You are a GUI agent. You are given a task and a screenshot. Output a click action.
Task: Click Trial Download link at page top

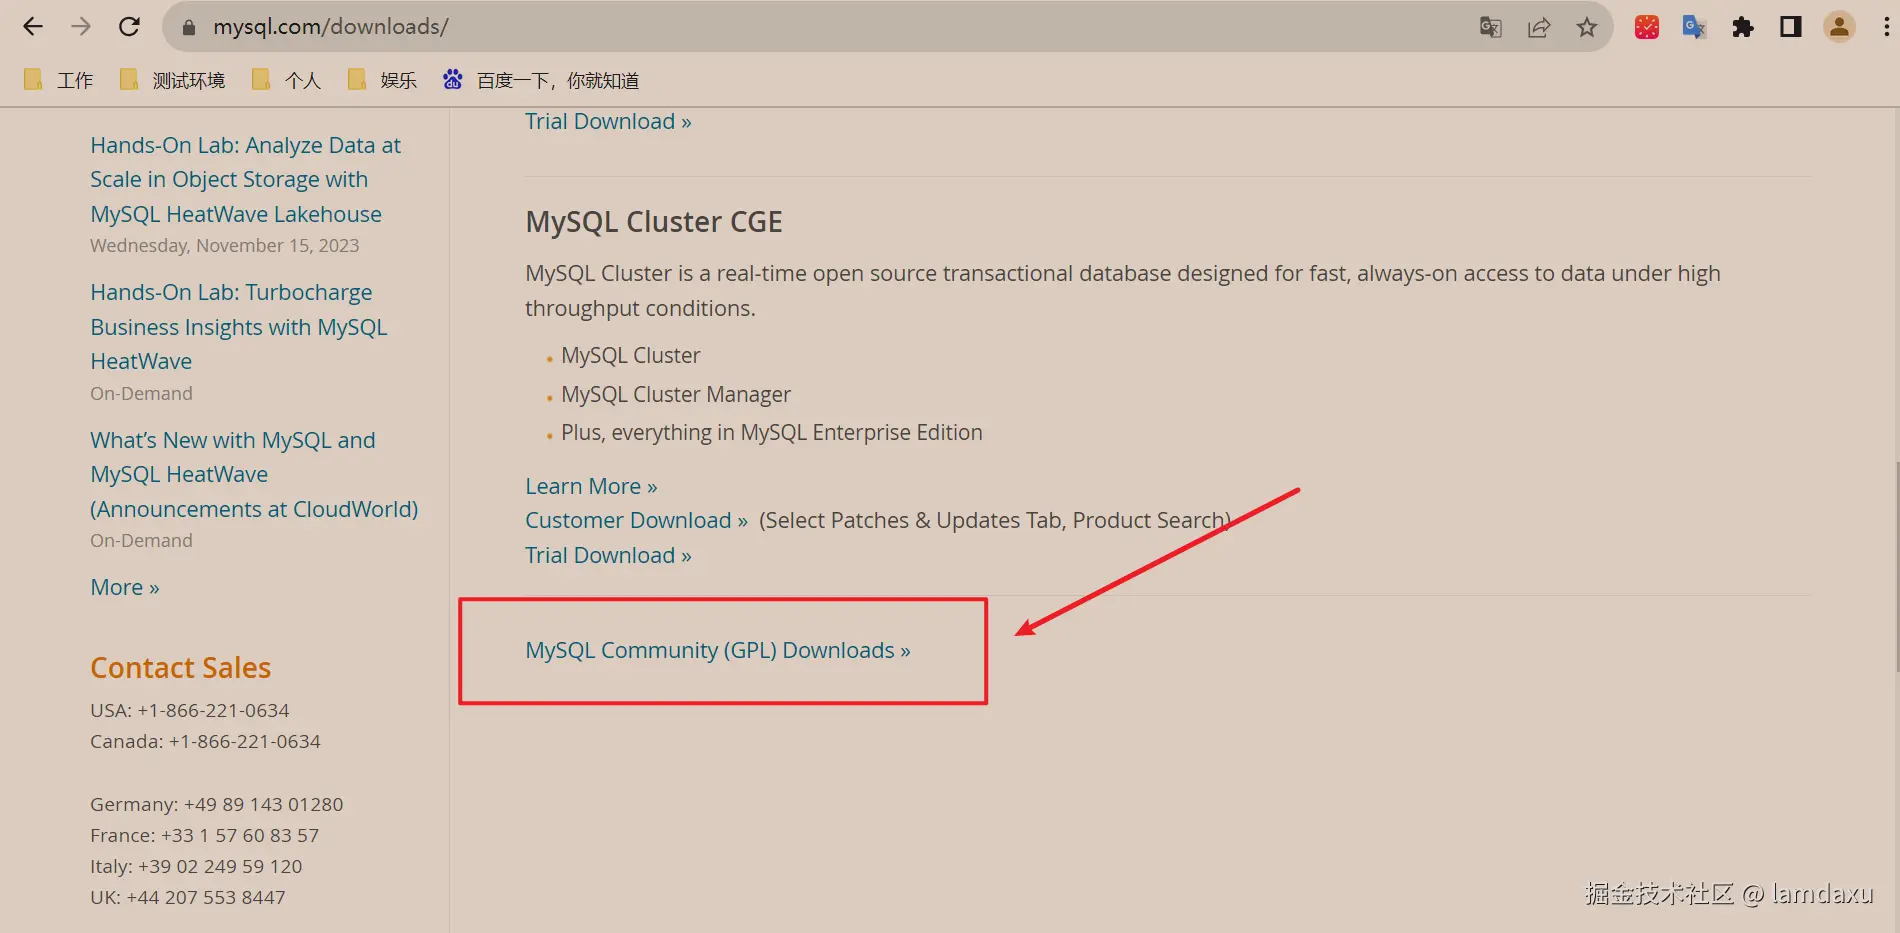pyautogui.click(x=608, y=121)
